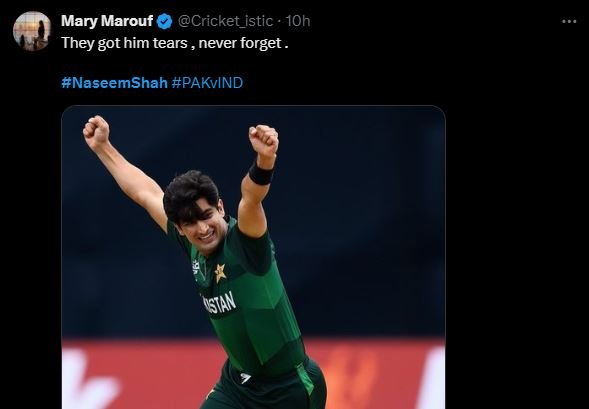The height and width of the screenshot is (409, 589).
Task: Click the tweet text 'They got him tears'
Action: coord(124,43)
